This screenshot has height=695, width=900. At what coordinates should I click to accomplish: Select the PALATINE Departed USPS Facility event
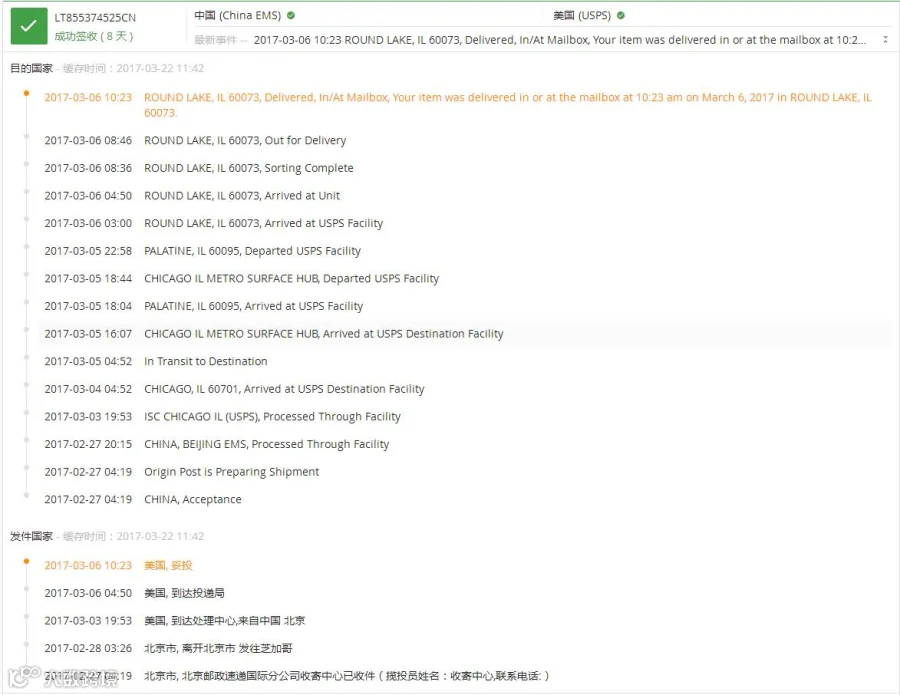pyautogui.click(x=203, y=251)
